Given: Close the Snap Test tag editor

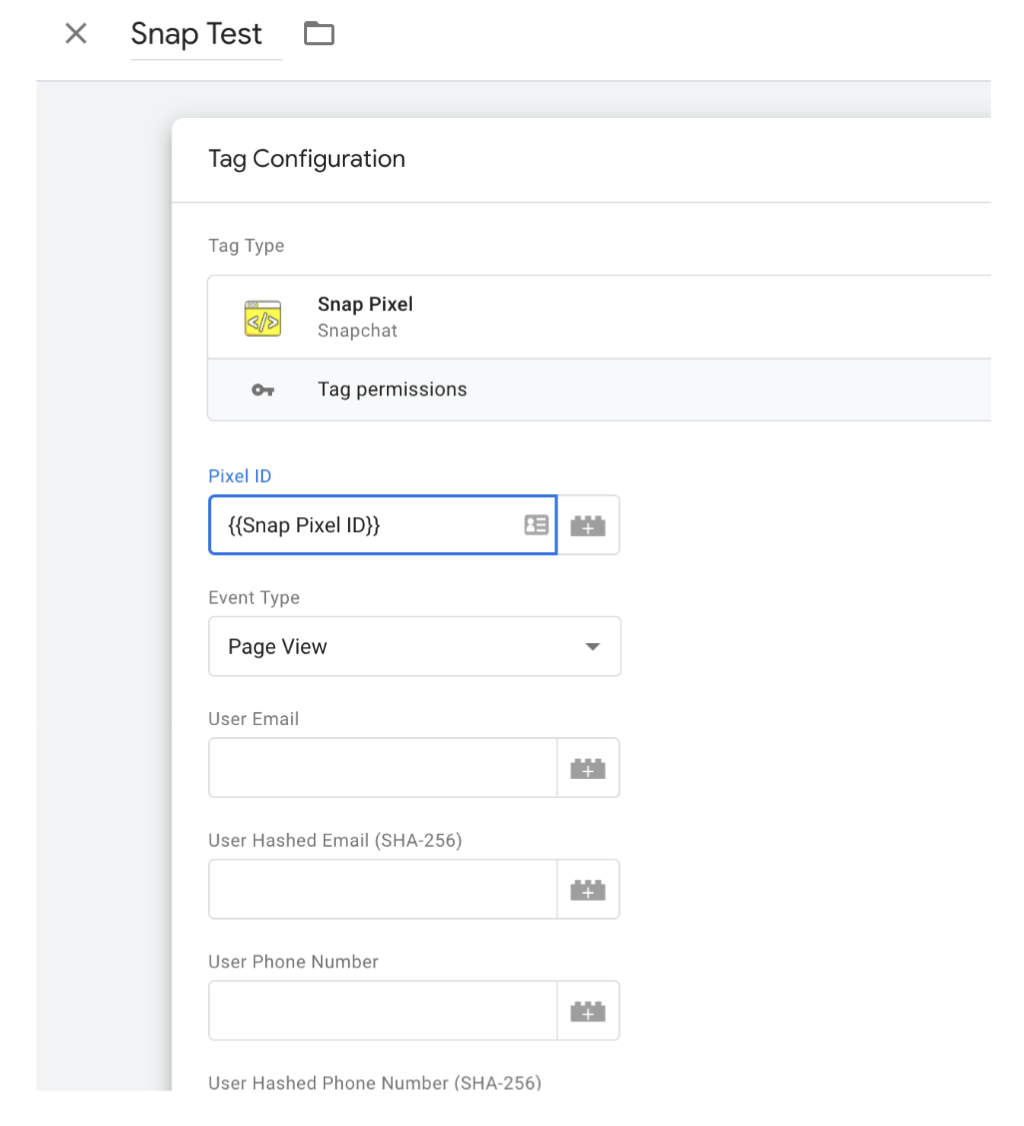Looking at the screenshot, I should [x=75, y=33].
